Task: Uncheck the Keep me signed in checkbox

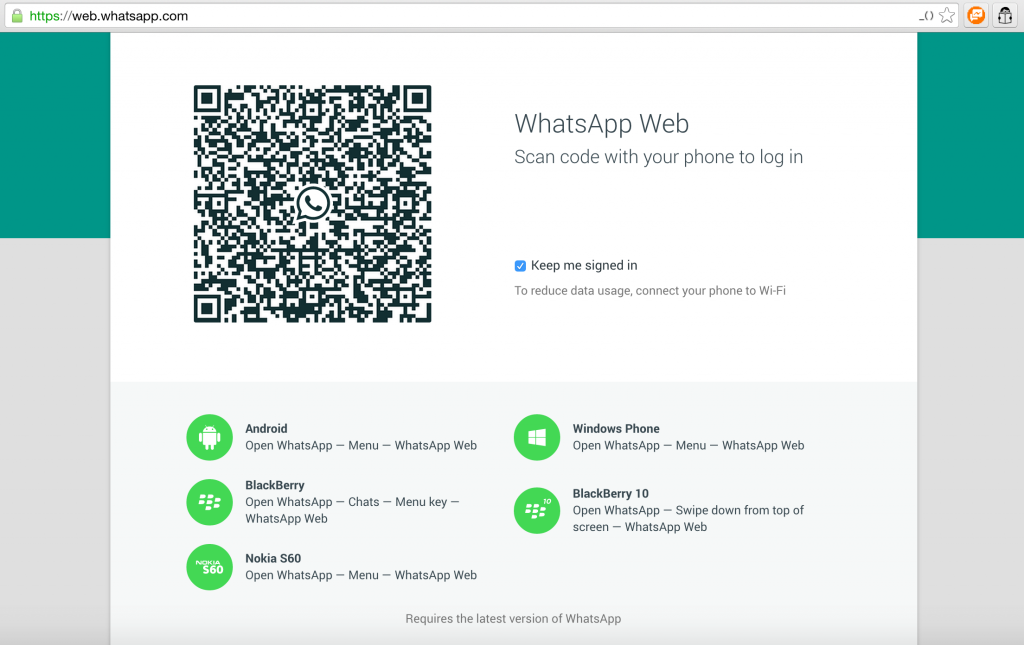Action: pyautogui.click(x=520, y=266)
